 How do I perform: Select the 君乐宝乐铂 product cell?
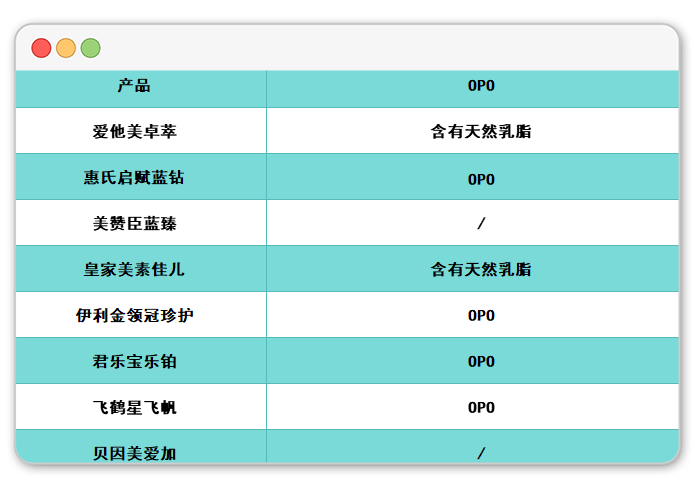click(x=141, y=361)
